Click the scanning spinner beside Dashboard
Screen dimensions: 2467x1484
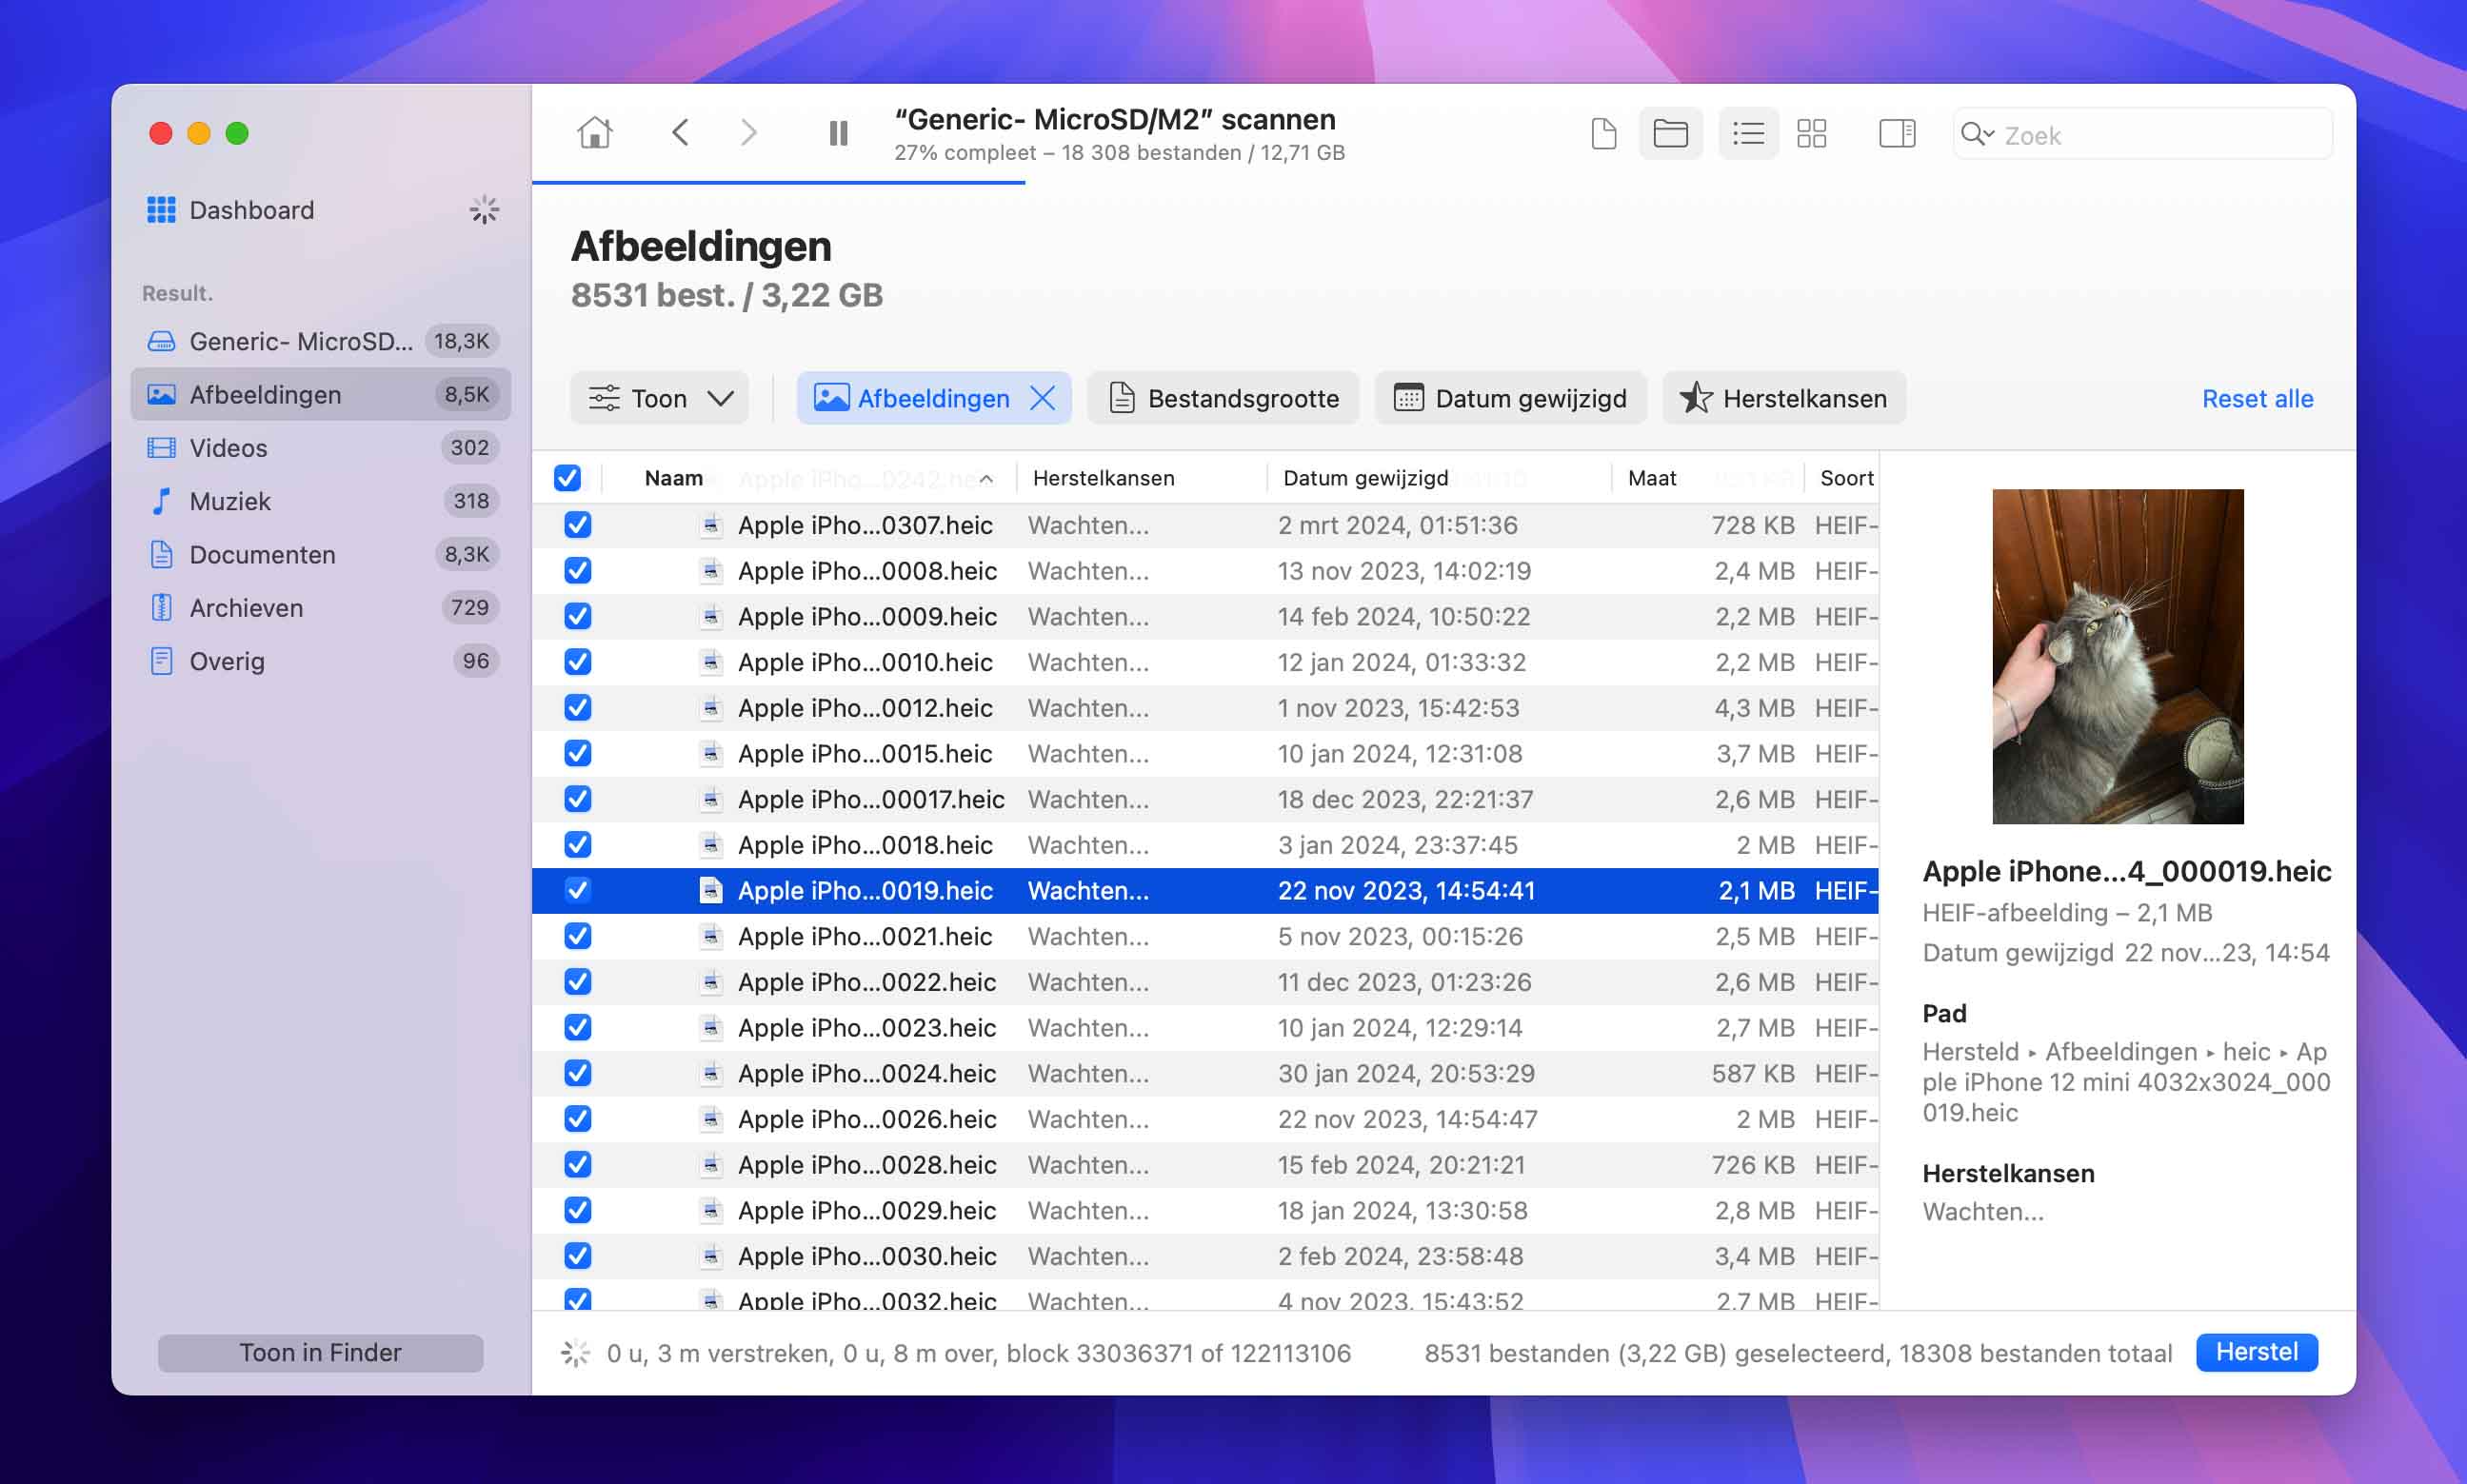[484, 209]
